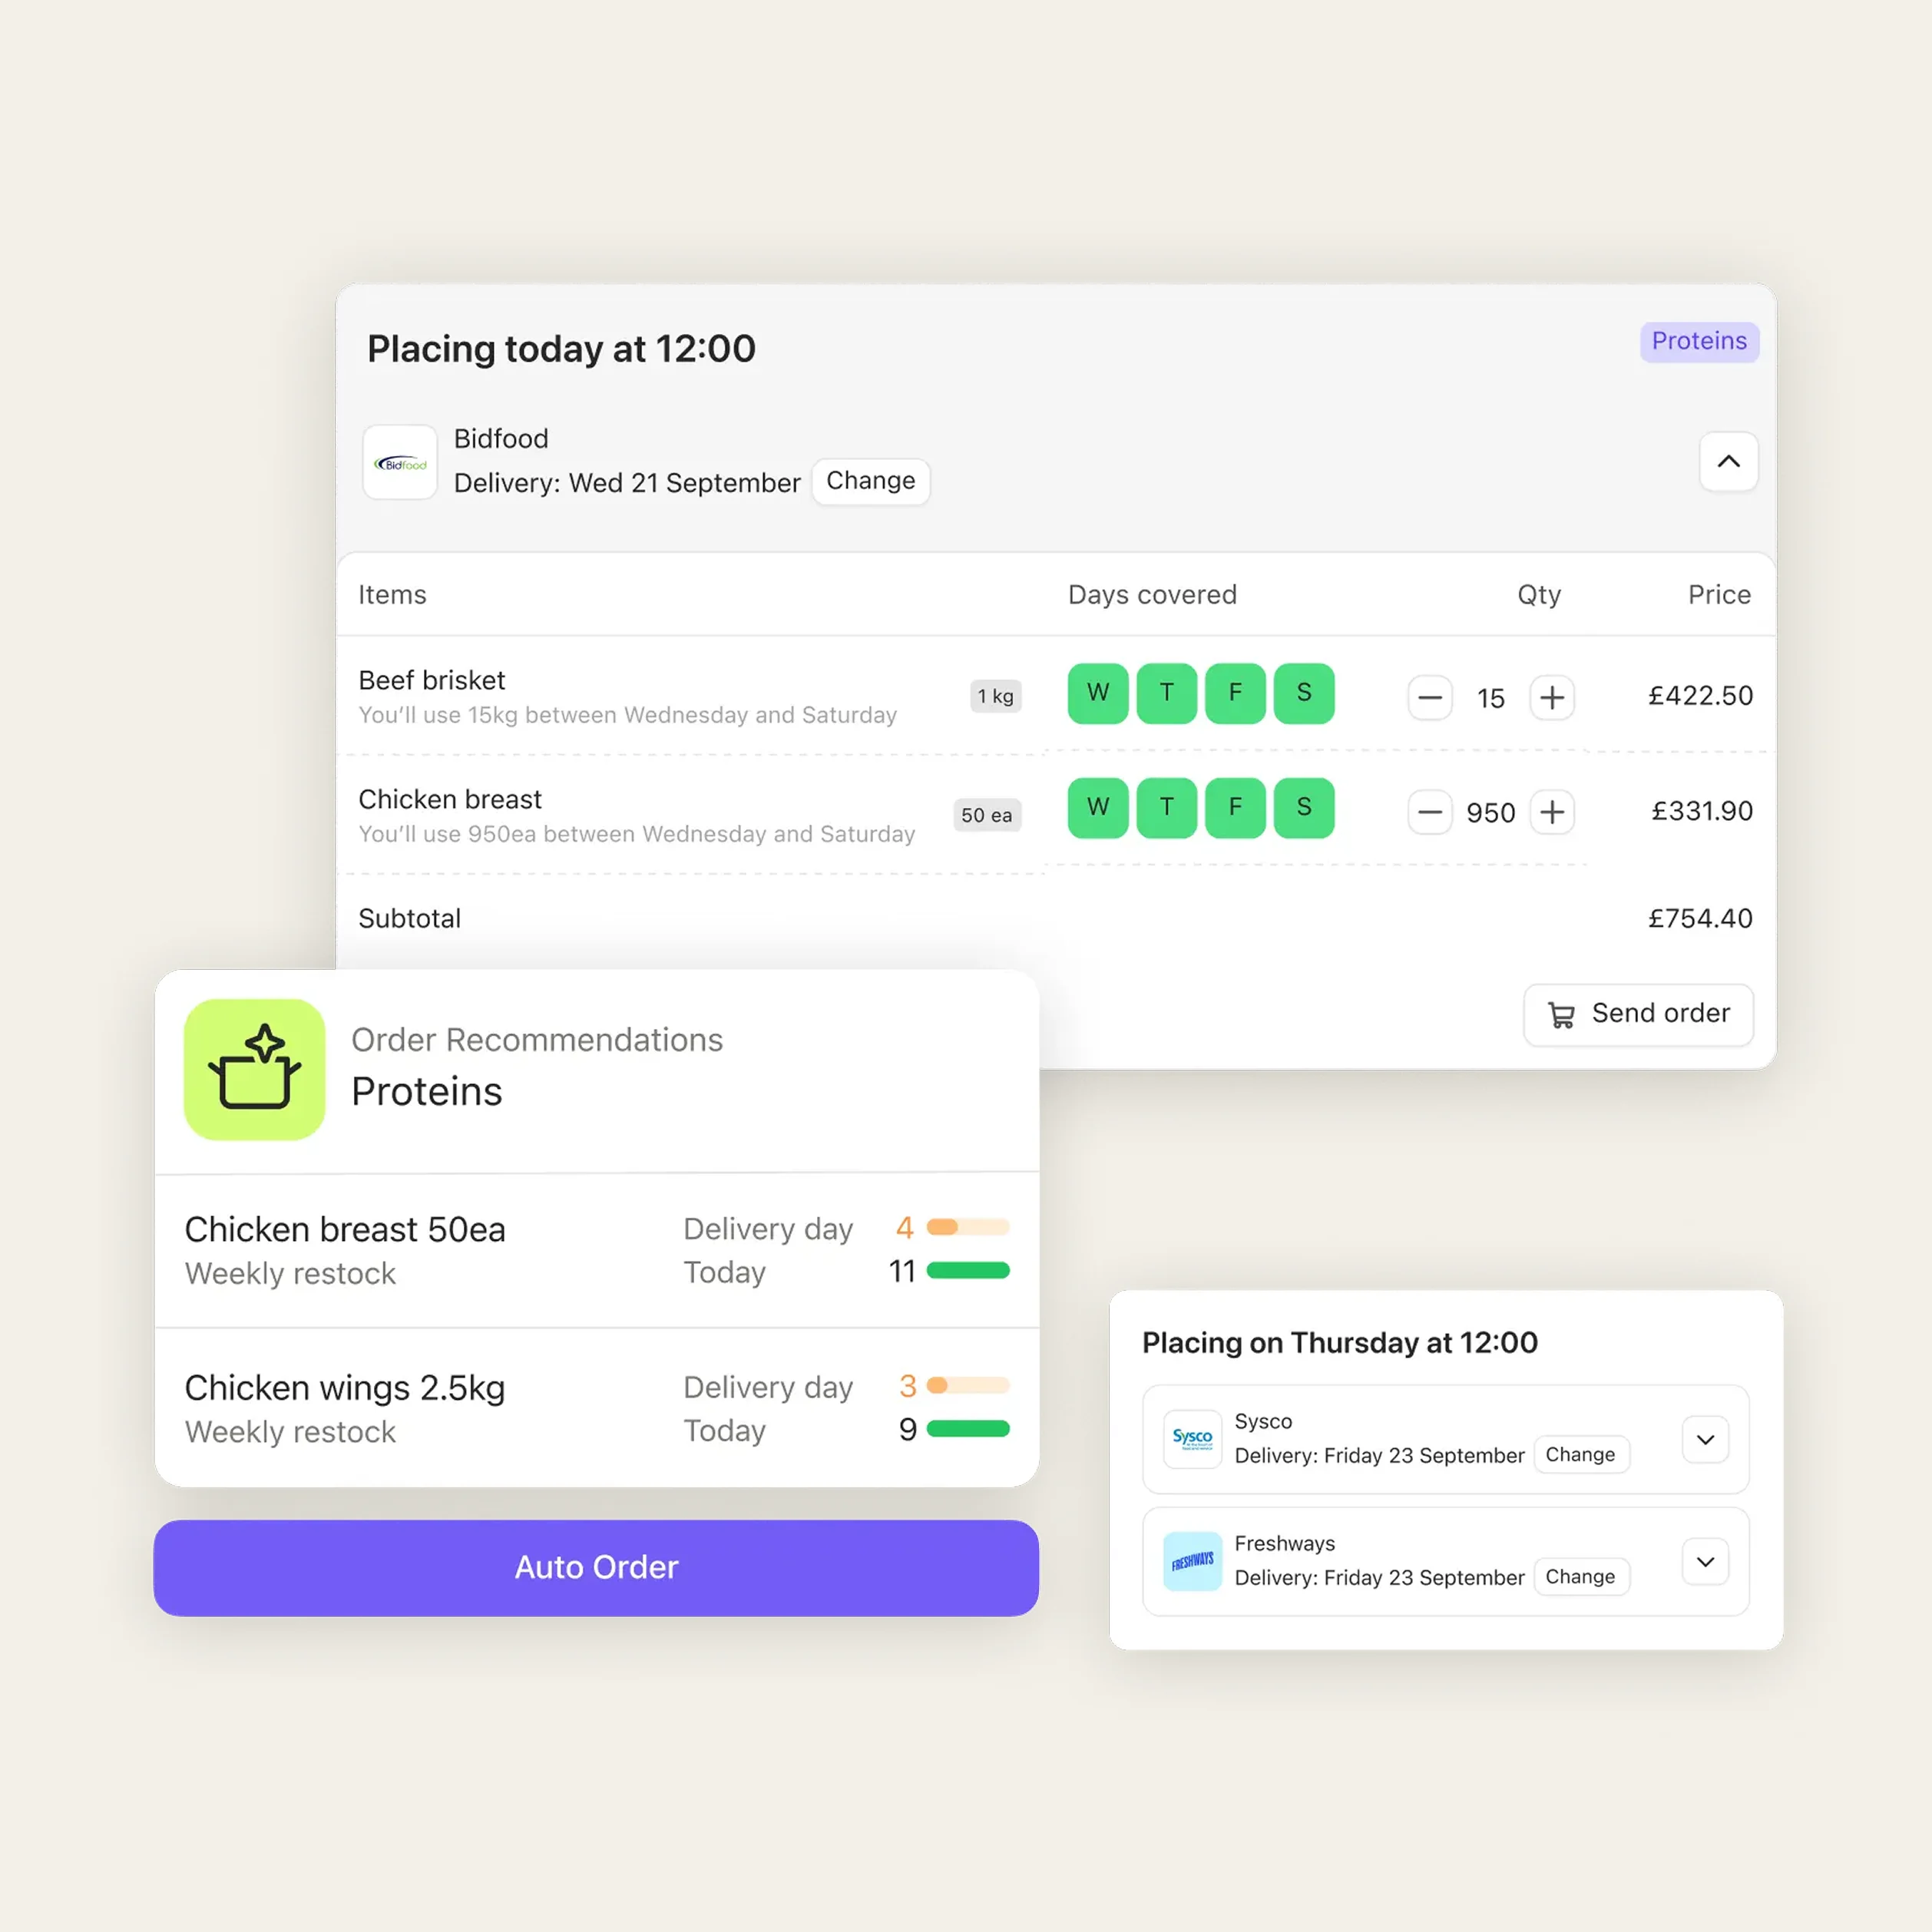Toggle Saturday coverage for Chicken breast

(x=1304, y=808)
